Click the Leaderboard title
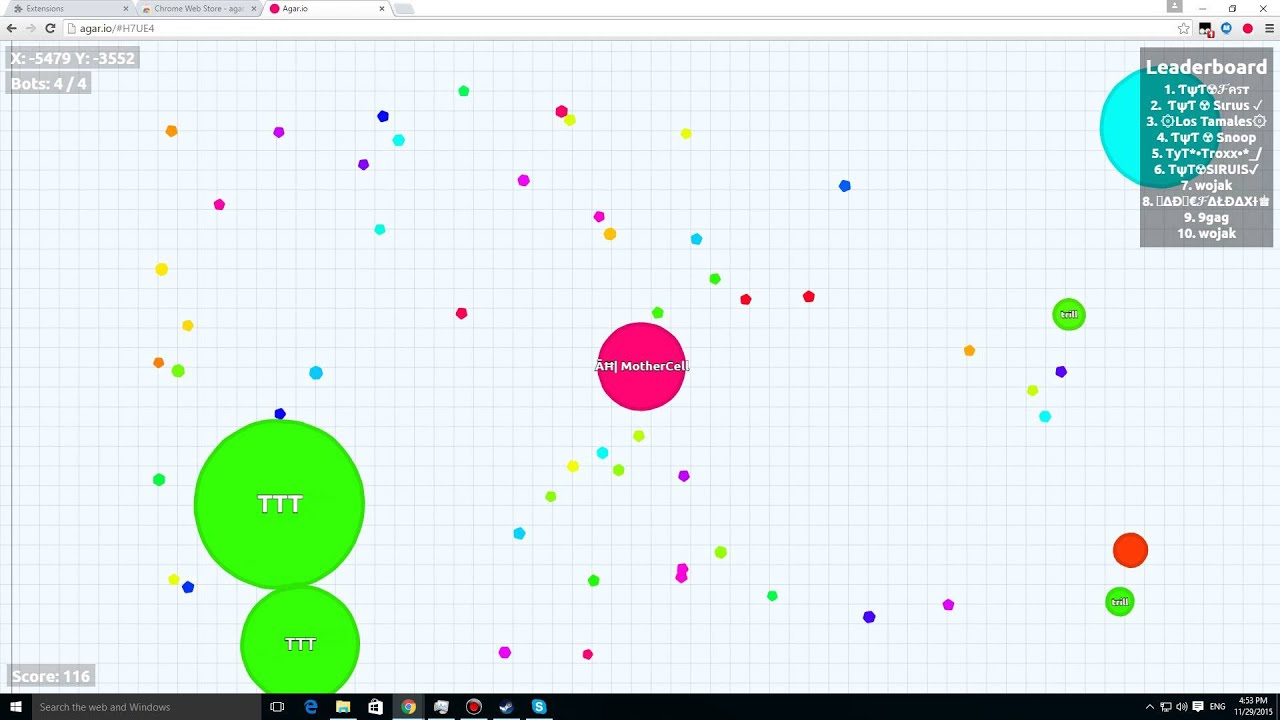 click(x=1206, y=67)
